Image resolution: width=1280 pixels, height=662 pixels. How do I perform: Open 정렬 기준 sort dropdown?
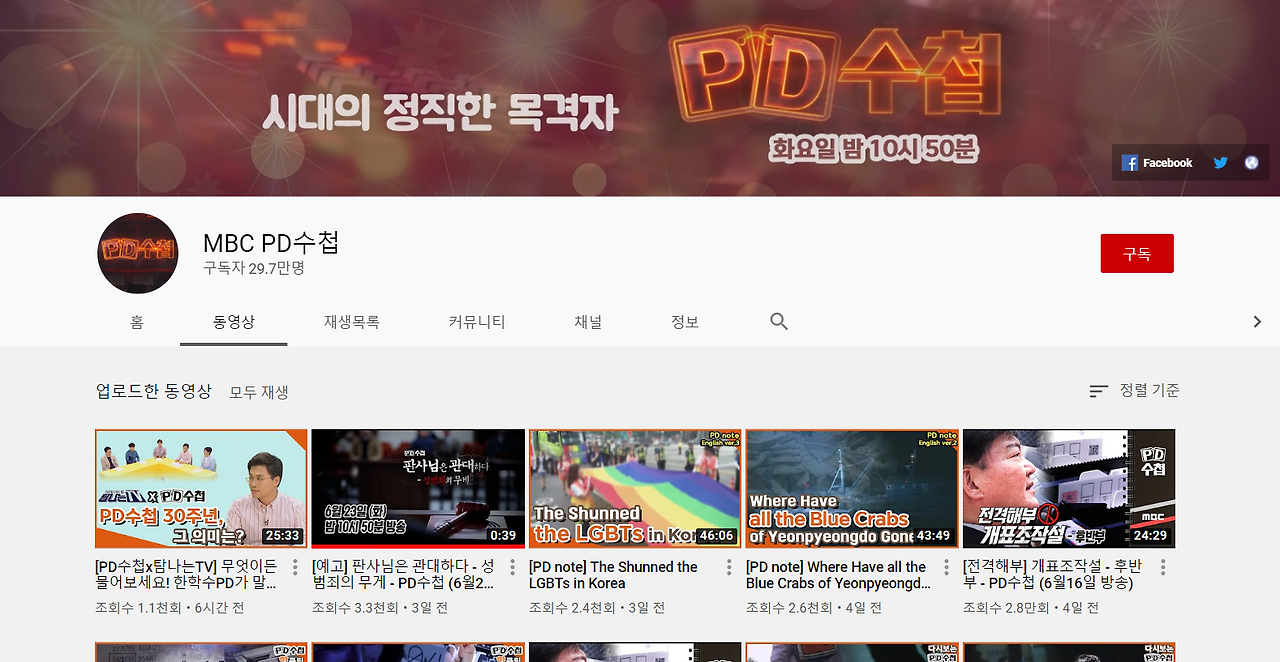[1134, 391]
